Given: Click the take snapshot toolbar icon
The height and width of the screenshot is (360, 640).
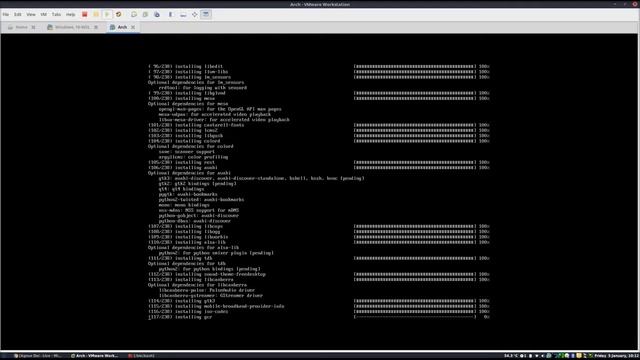Looking at the screenshot, I should point(134,14).
